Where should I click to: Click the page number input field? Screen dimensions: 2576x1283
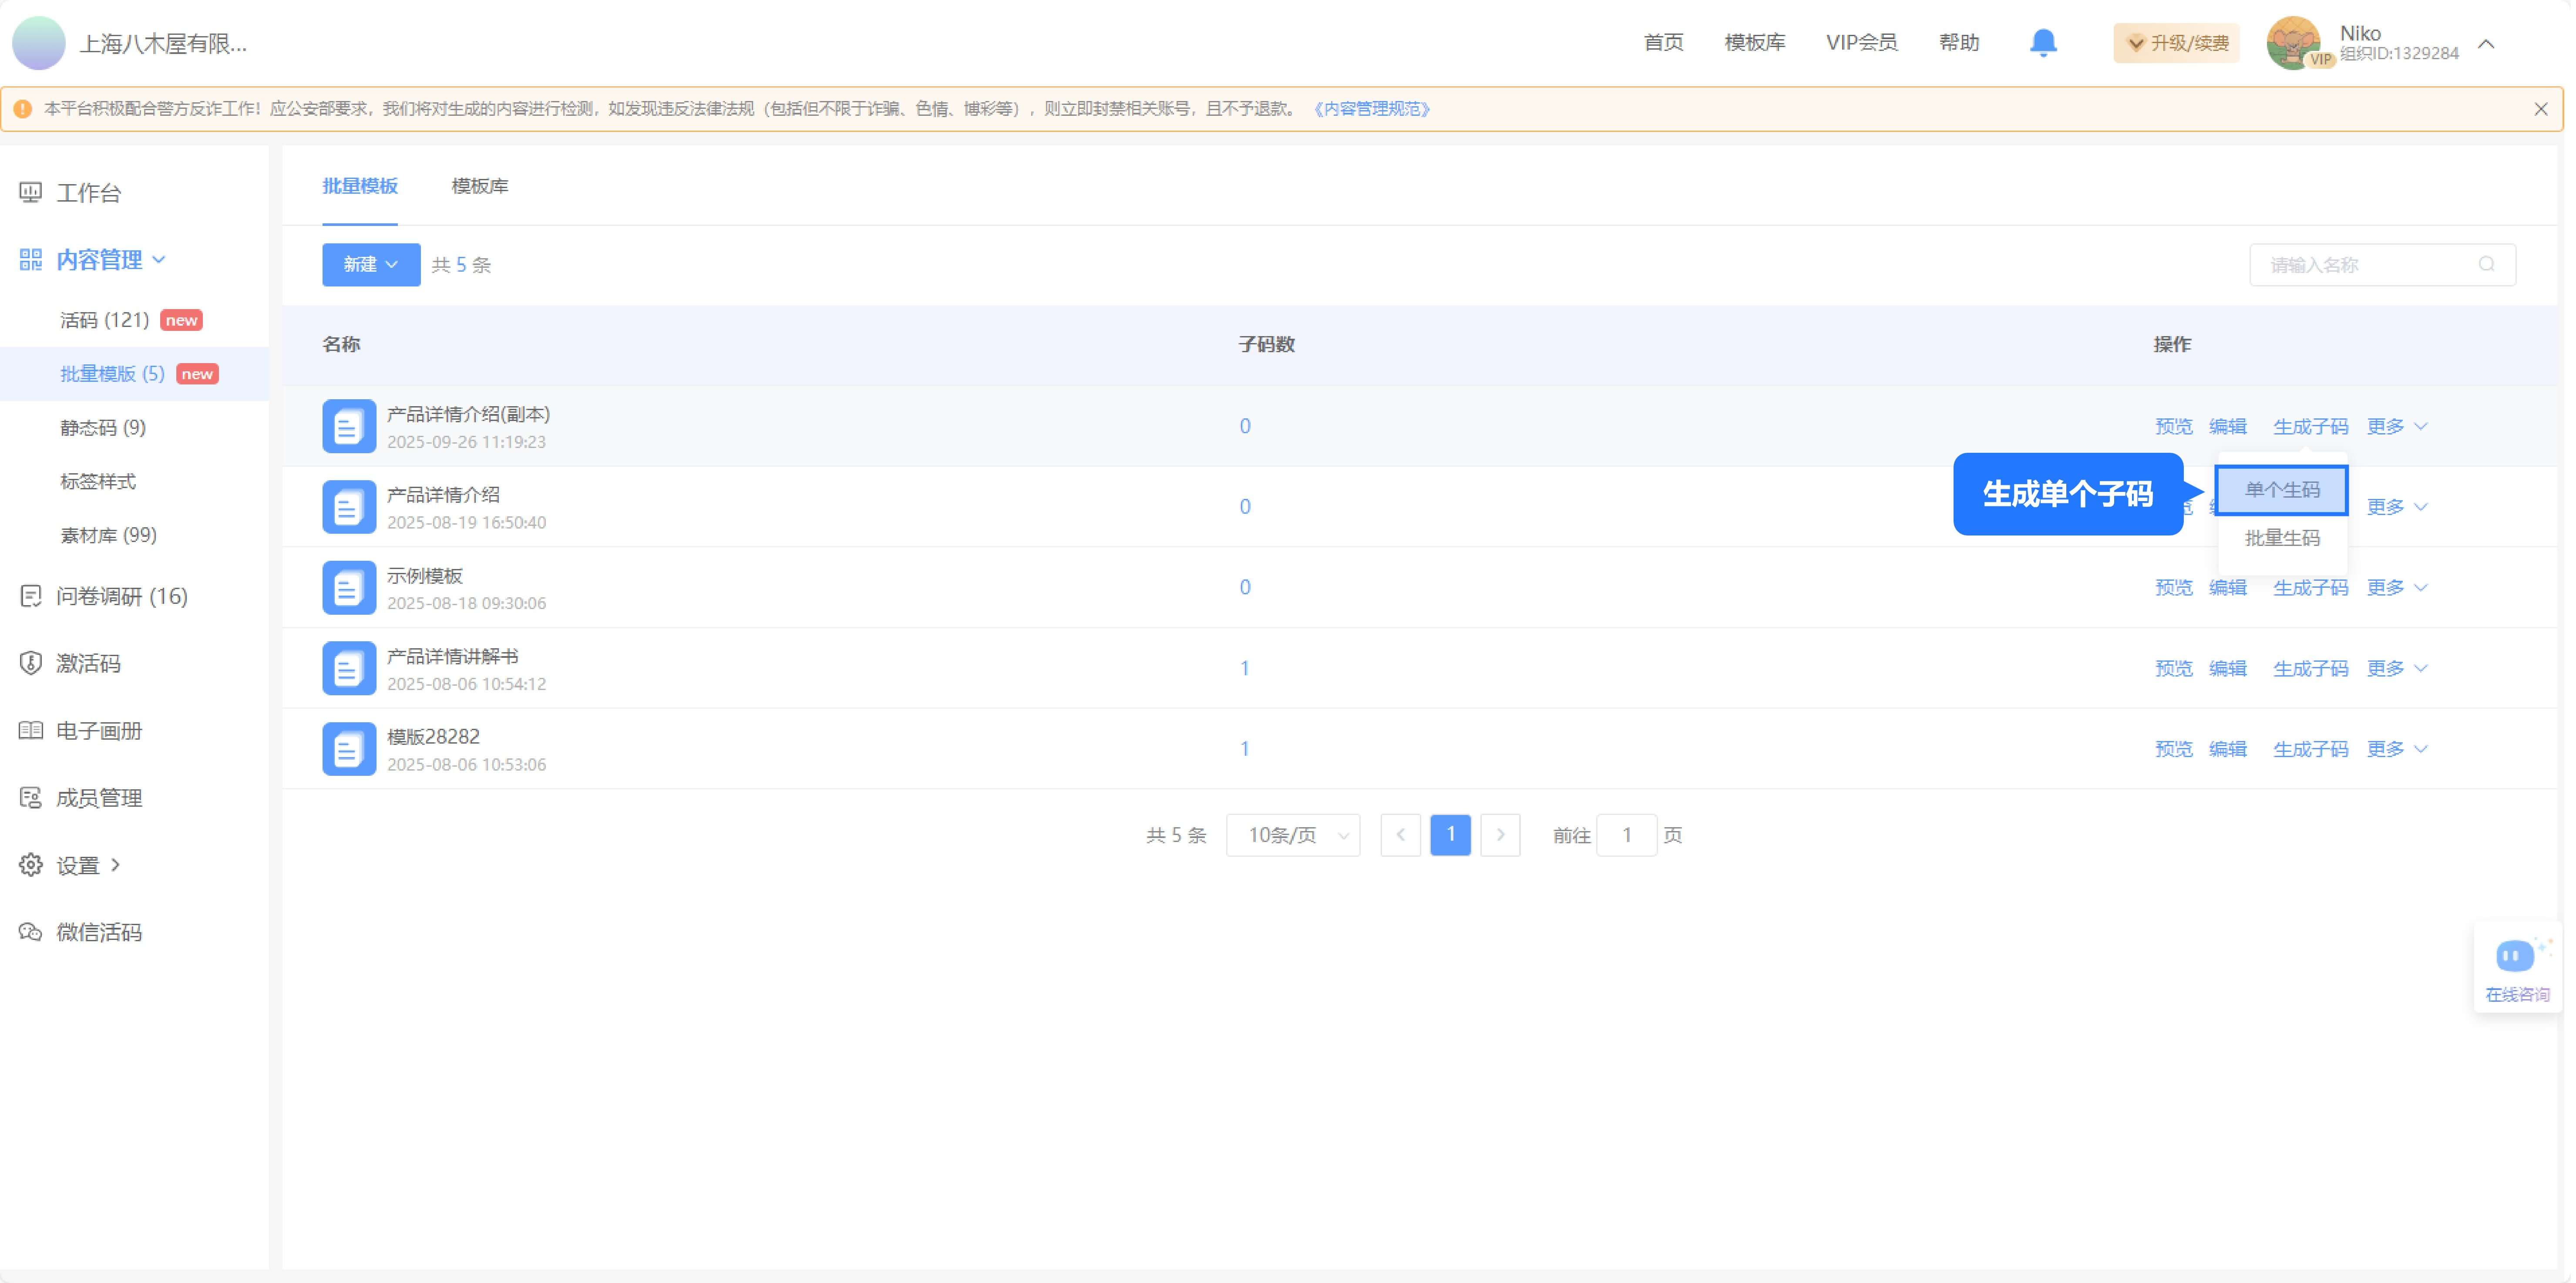tap(1627, 835)
